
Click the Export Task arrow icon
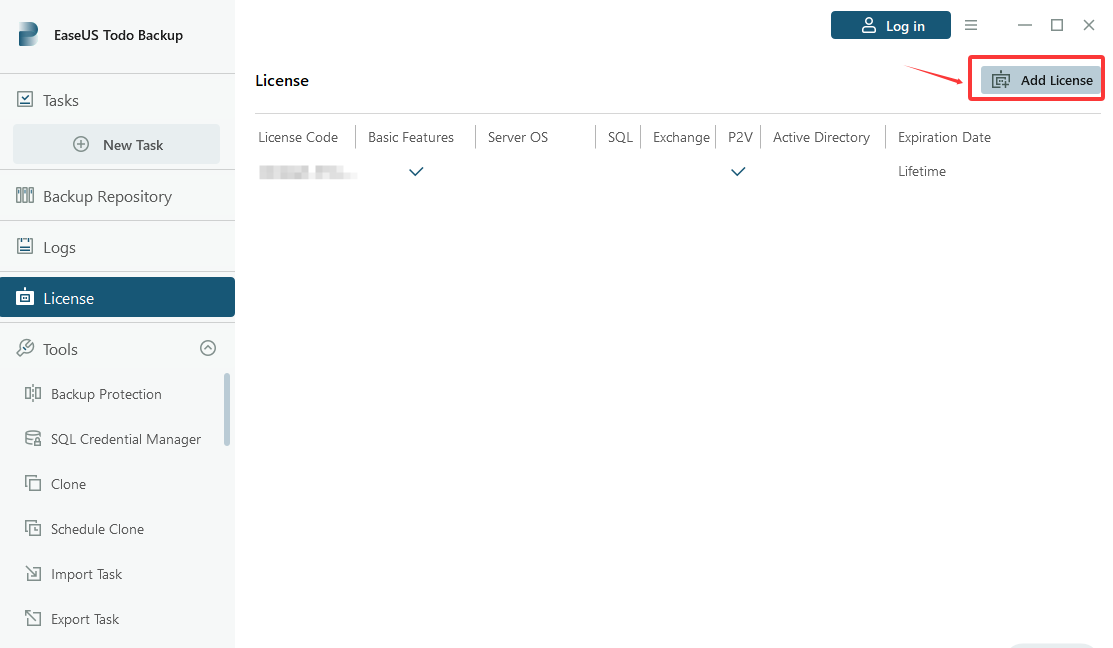[x=33, y=618]
